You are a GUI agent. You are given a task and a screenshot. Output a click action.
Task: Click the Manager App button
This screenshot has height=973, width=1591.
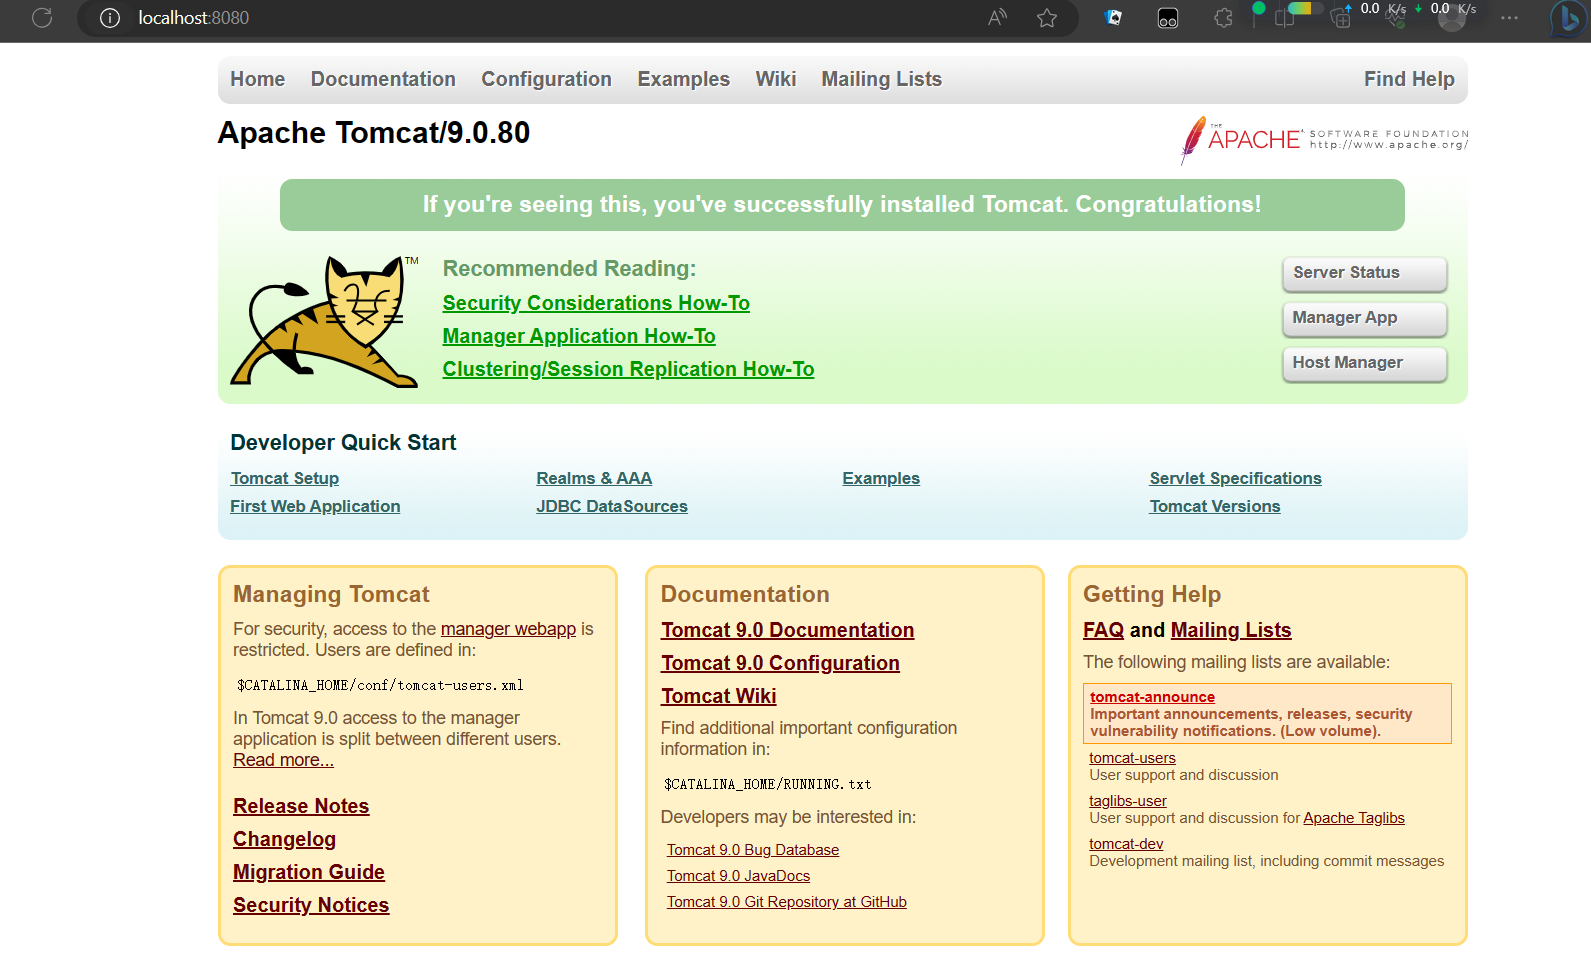tap(1364, 318)
